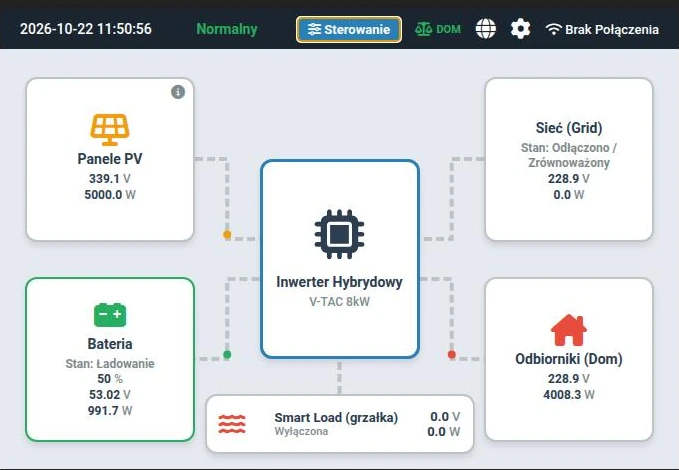The height and width of the screenshot is (470, 679).
Task: Click the Smart Load 0.0 W value
Action: coord(444,432)
